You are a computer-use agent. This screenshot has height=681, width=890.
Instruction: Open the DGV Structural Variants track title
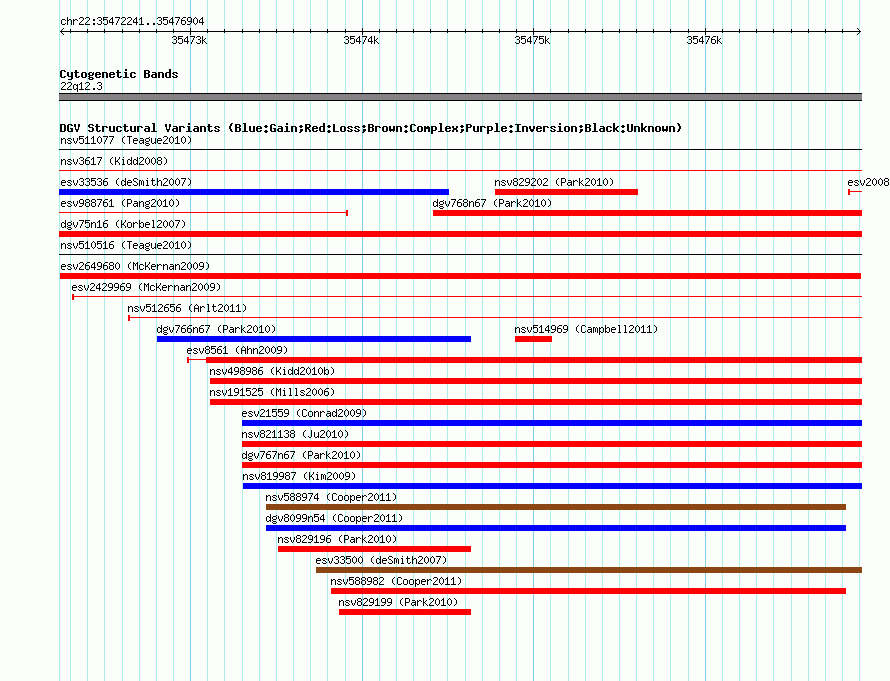tap(370, 128)
